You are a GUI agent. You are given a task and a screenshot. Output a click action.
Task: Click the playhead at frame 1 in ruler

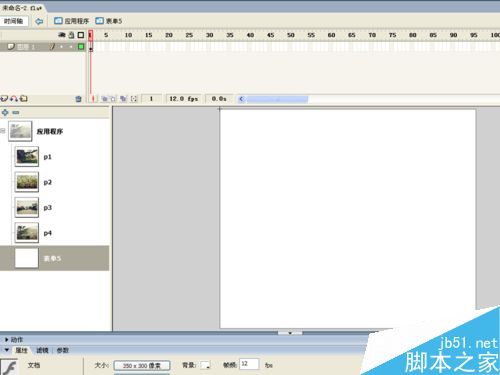point(90,35)
